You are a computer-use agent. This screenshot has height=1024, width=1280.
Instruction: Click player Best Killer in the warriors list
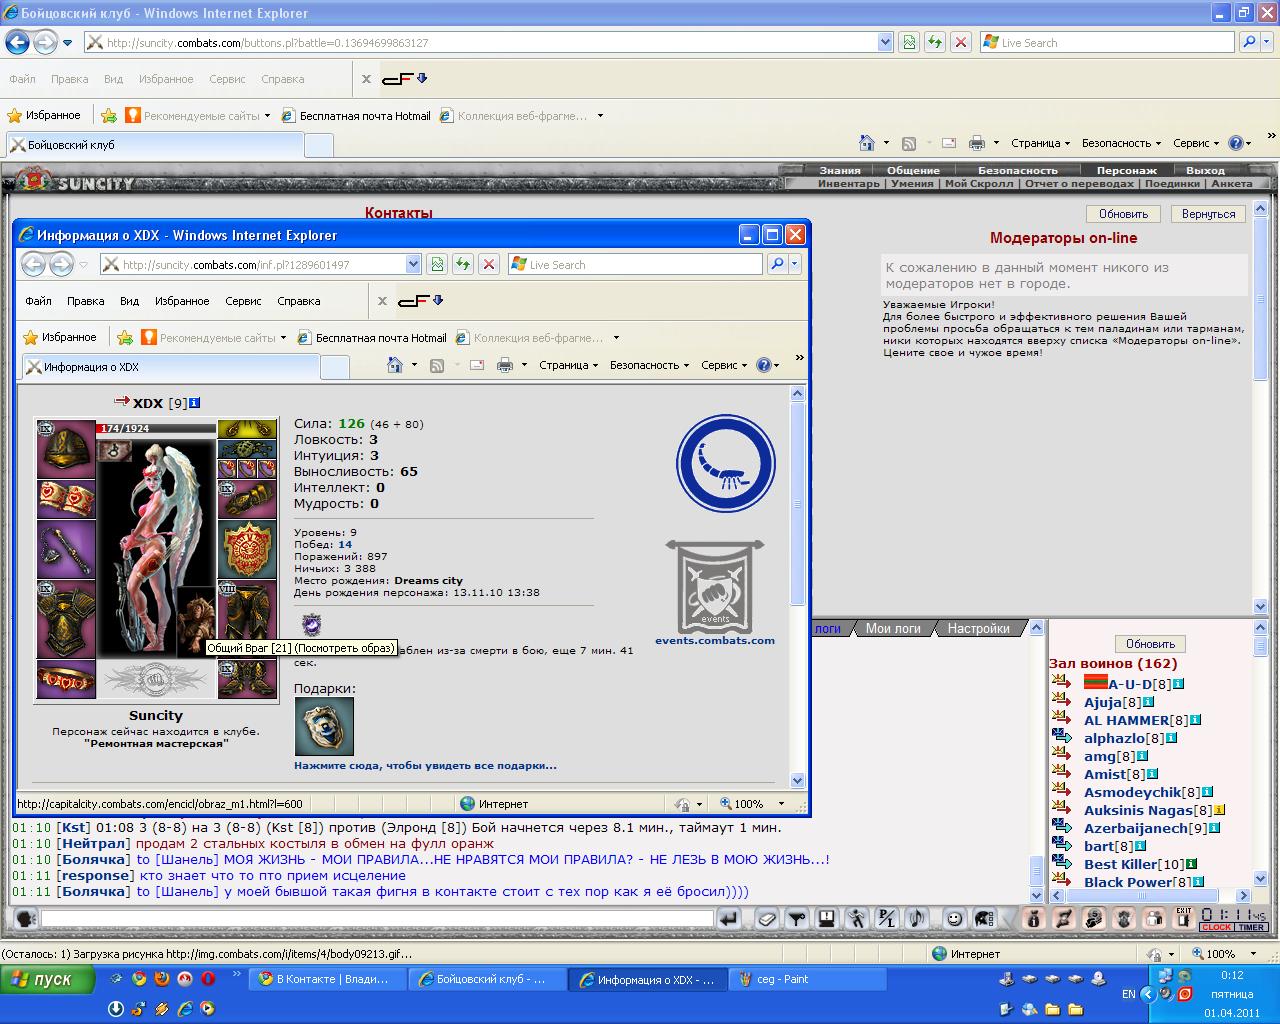pos(1119,864)
